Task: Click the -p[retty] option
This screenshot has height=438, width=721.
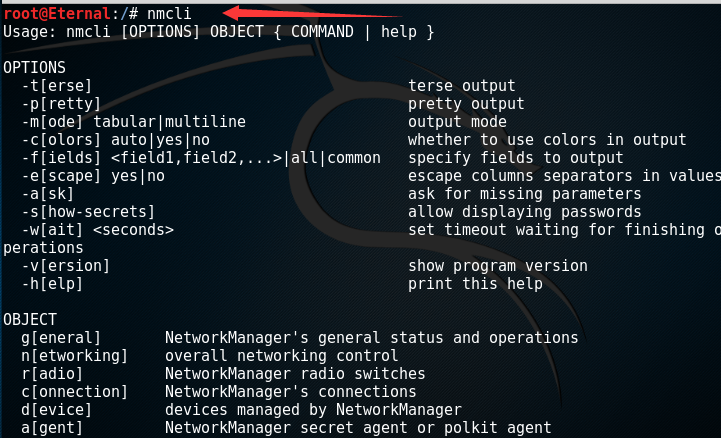Action: pyautogui.click(x=61, y=104)
